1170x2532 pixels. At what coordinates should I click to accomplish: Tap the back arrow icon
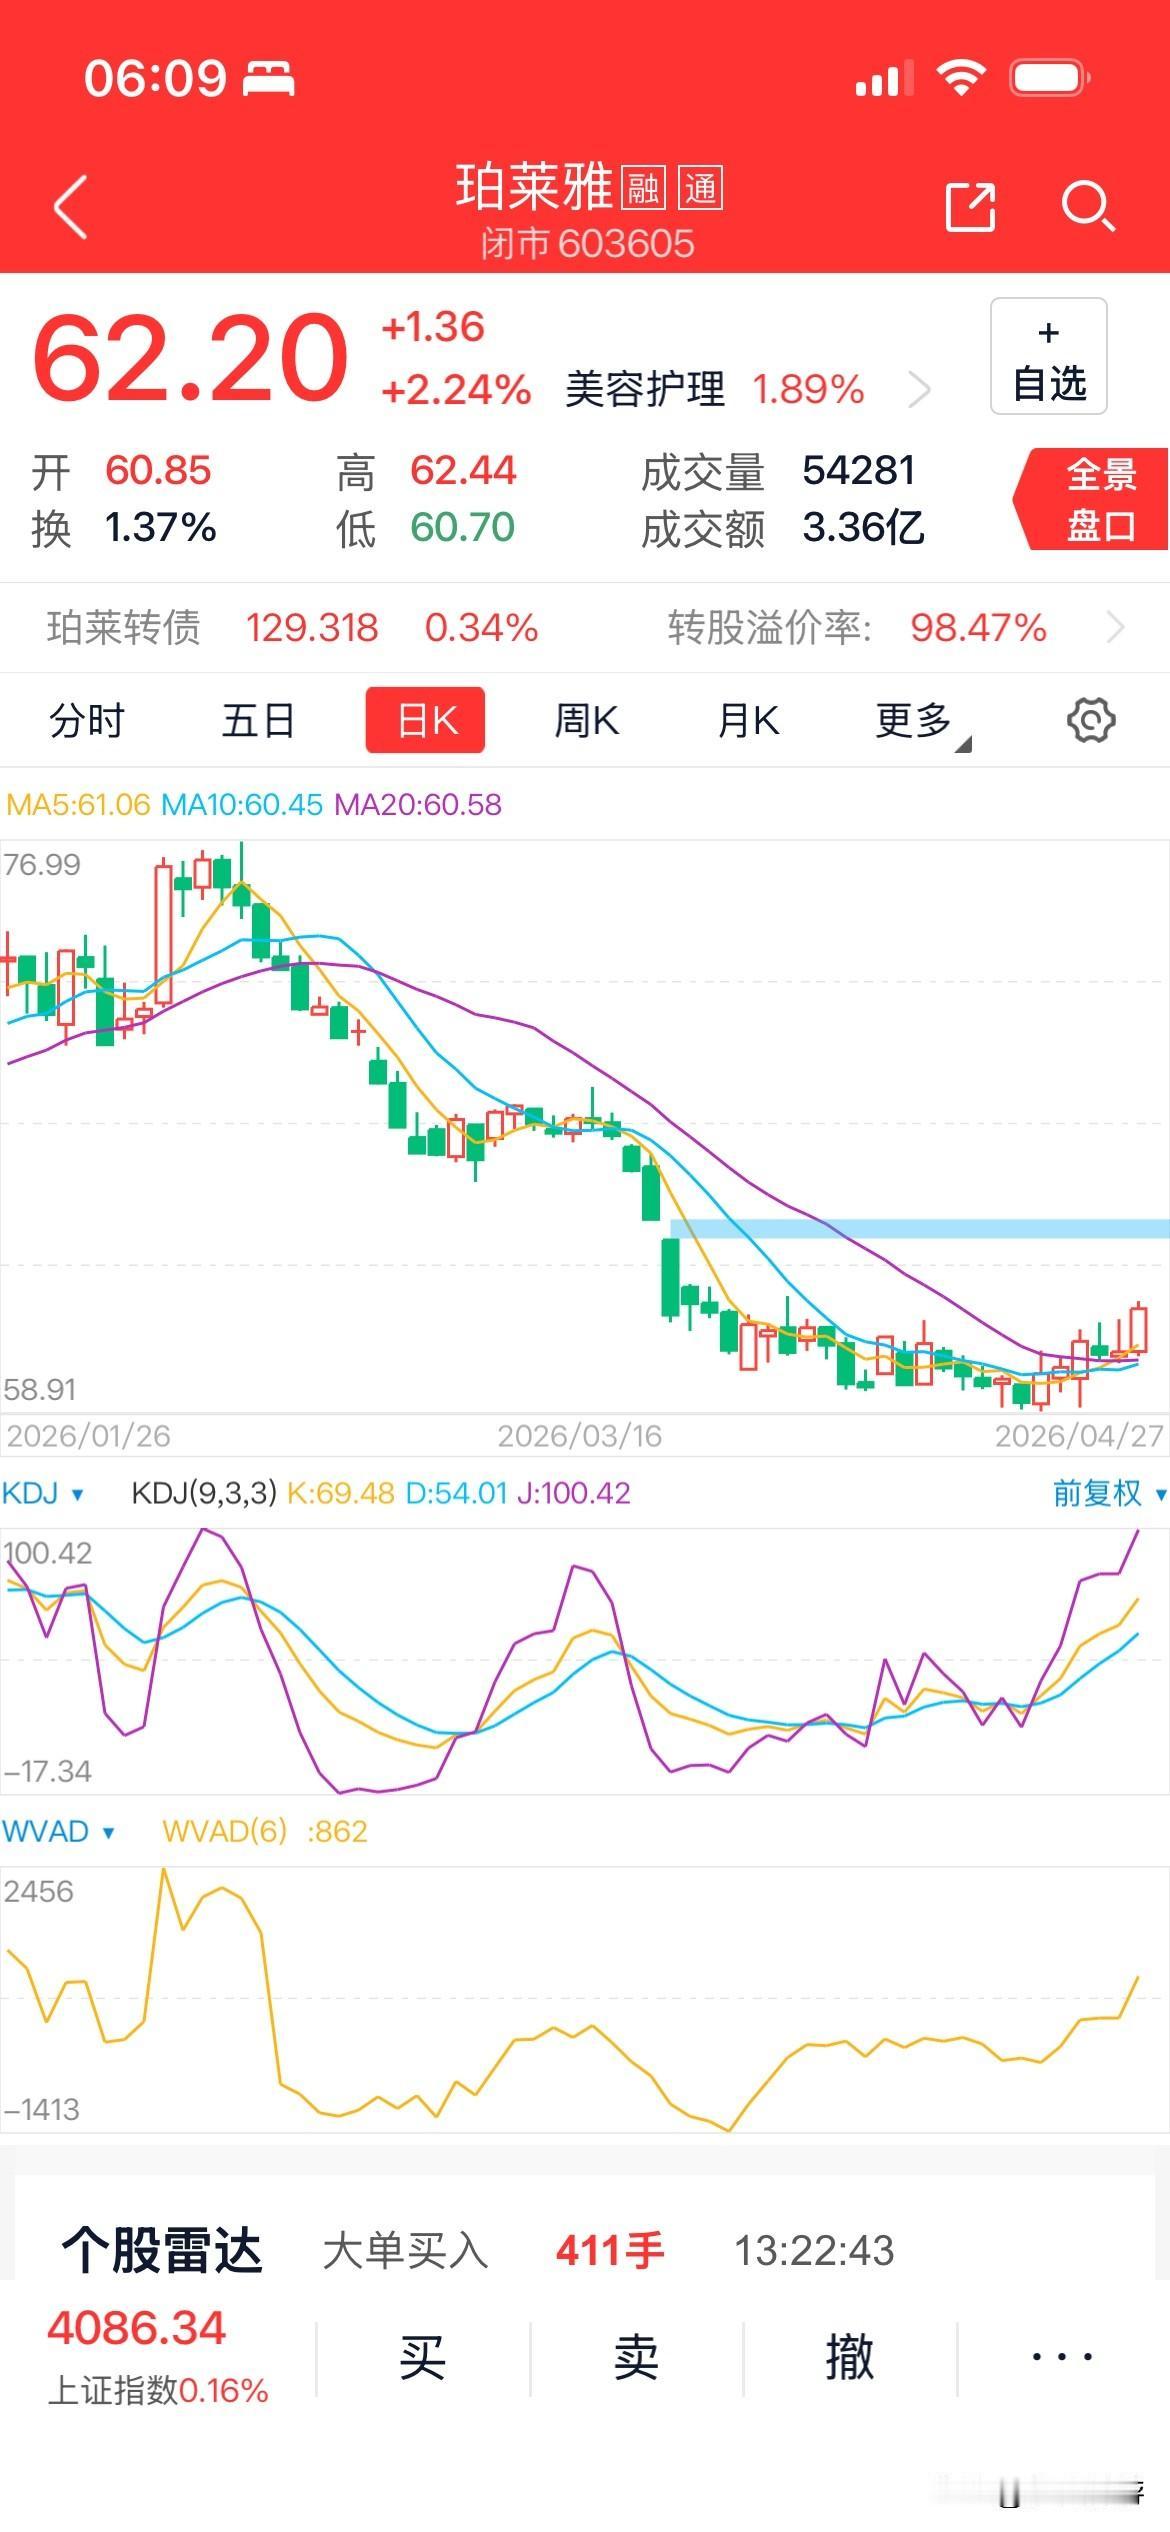[x=70, y=207]
